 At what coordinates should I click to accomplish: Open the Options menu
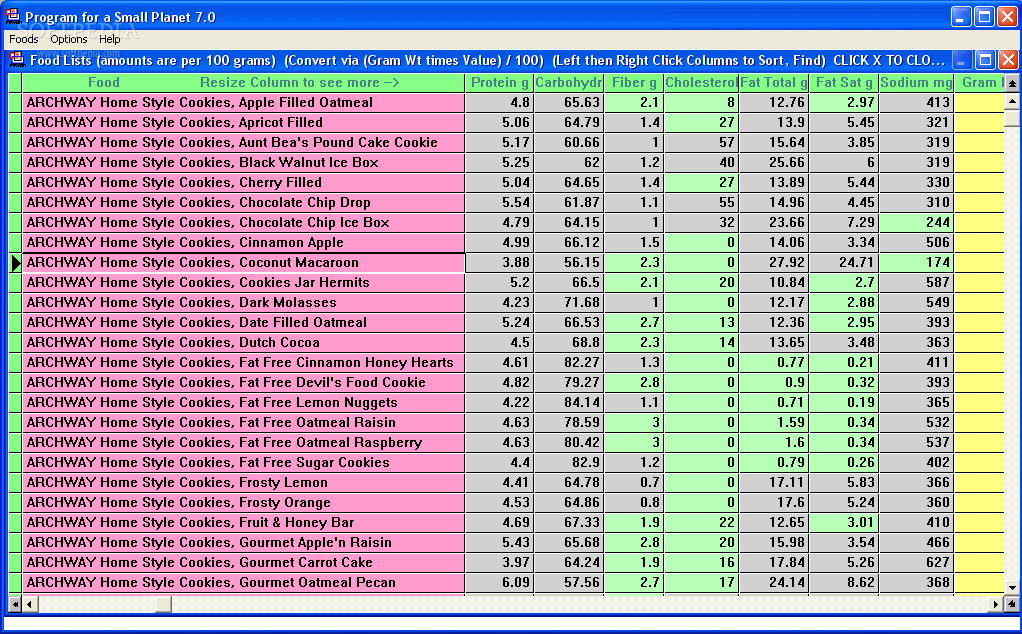[x=68, y=39]
